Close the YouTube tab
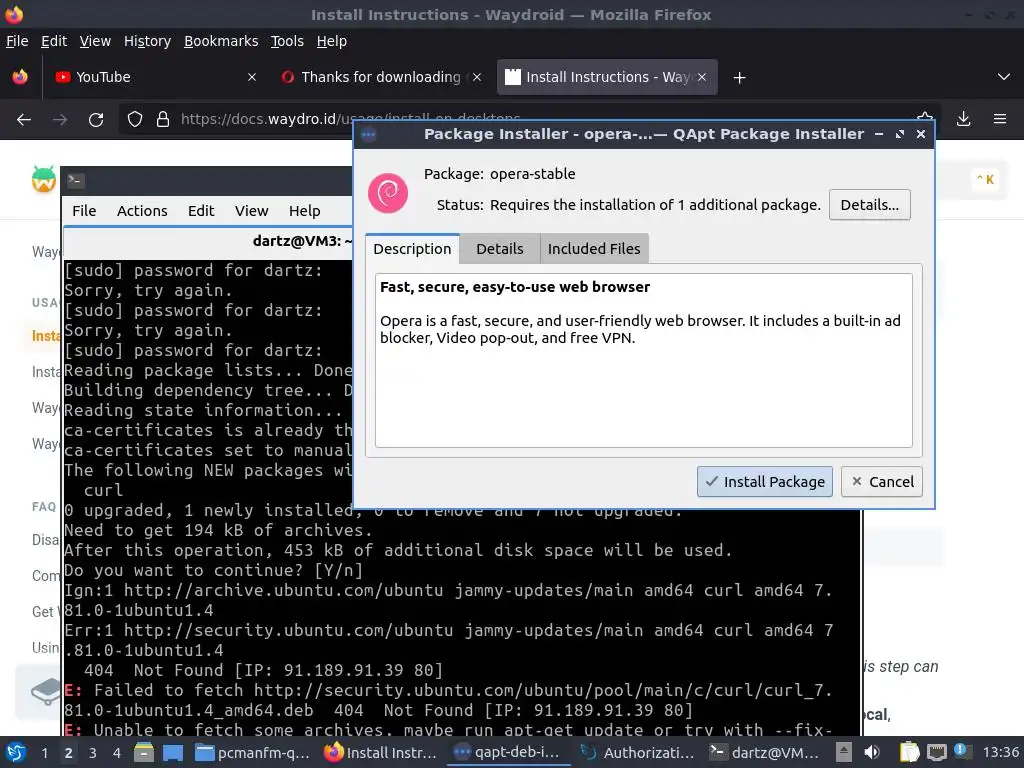This screenshot has width=1024, height=768. click(x=251, y=77)
